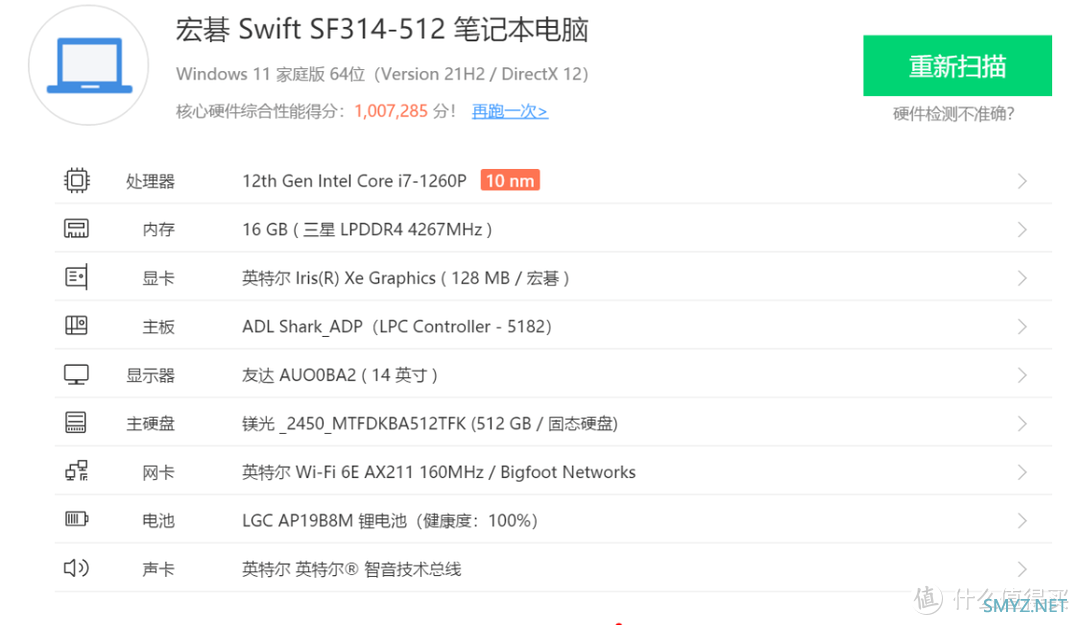1080x625 pixels.
Task: Select the 主硬盘 label
Action: coord(150,424)
